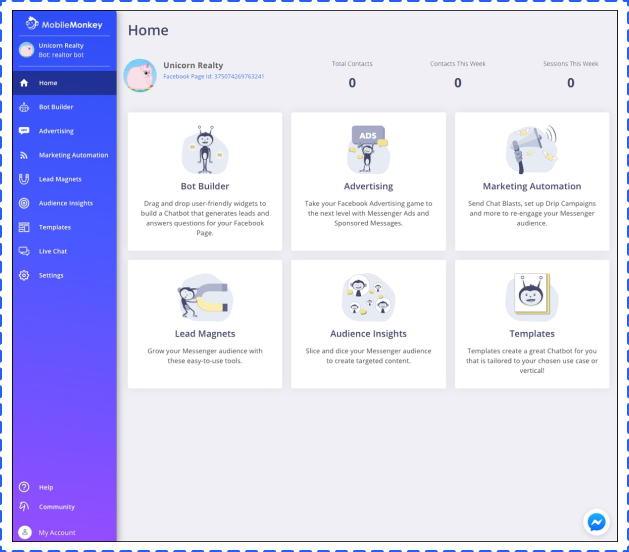Click the MobileMonkey logo icon
This screenshot has height=552, width=629.
point(32,23)
